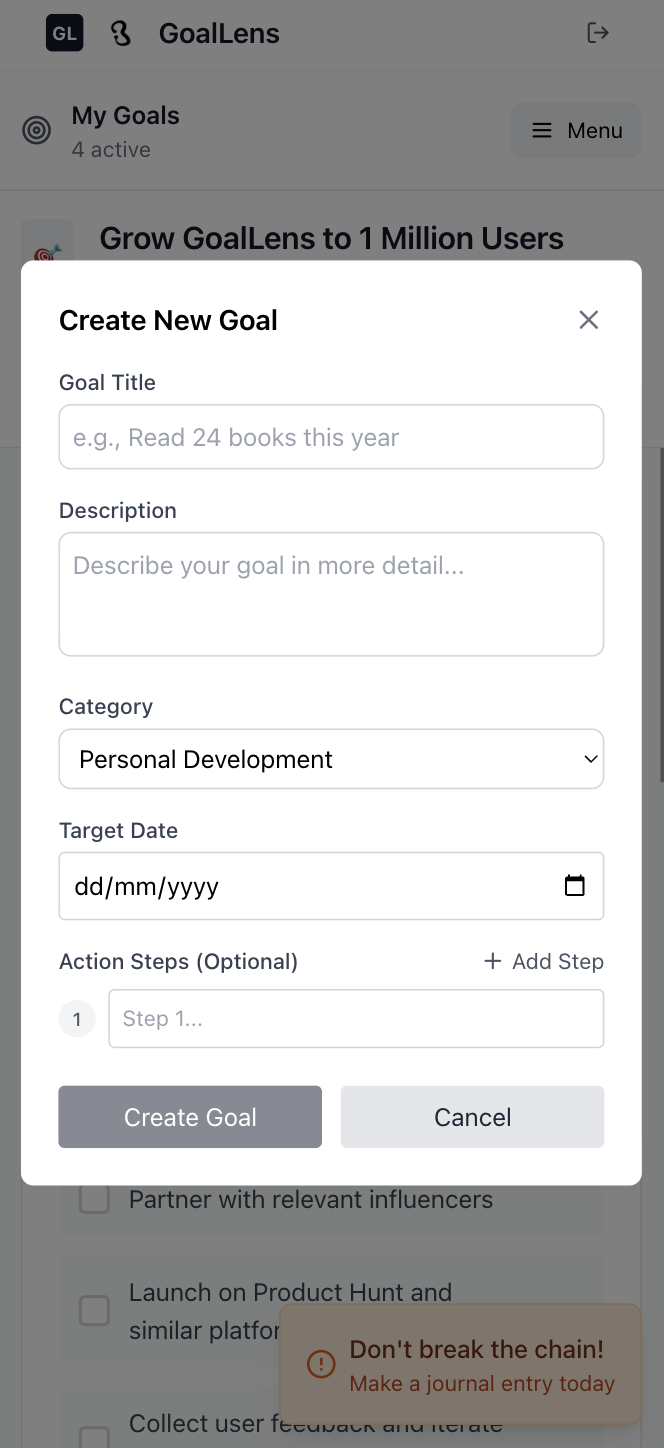This screenshot has width=664, height=1448.
Task: Click the logout icon in the top bar
Action: tap(598, 33)
